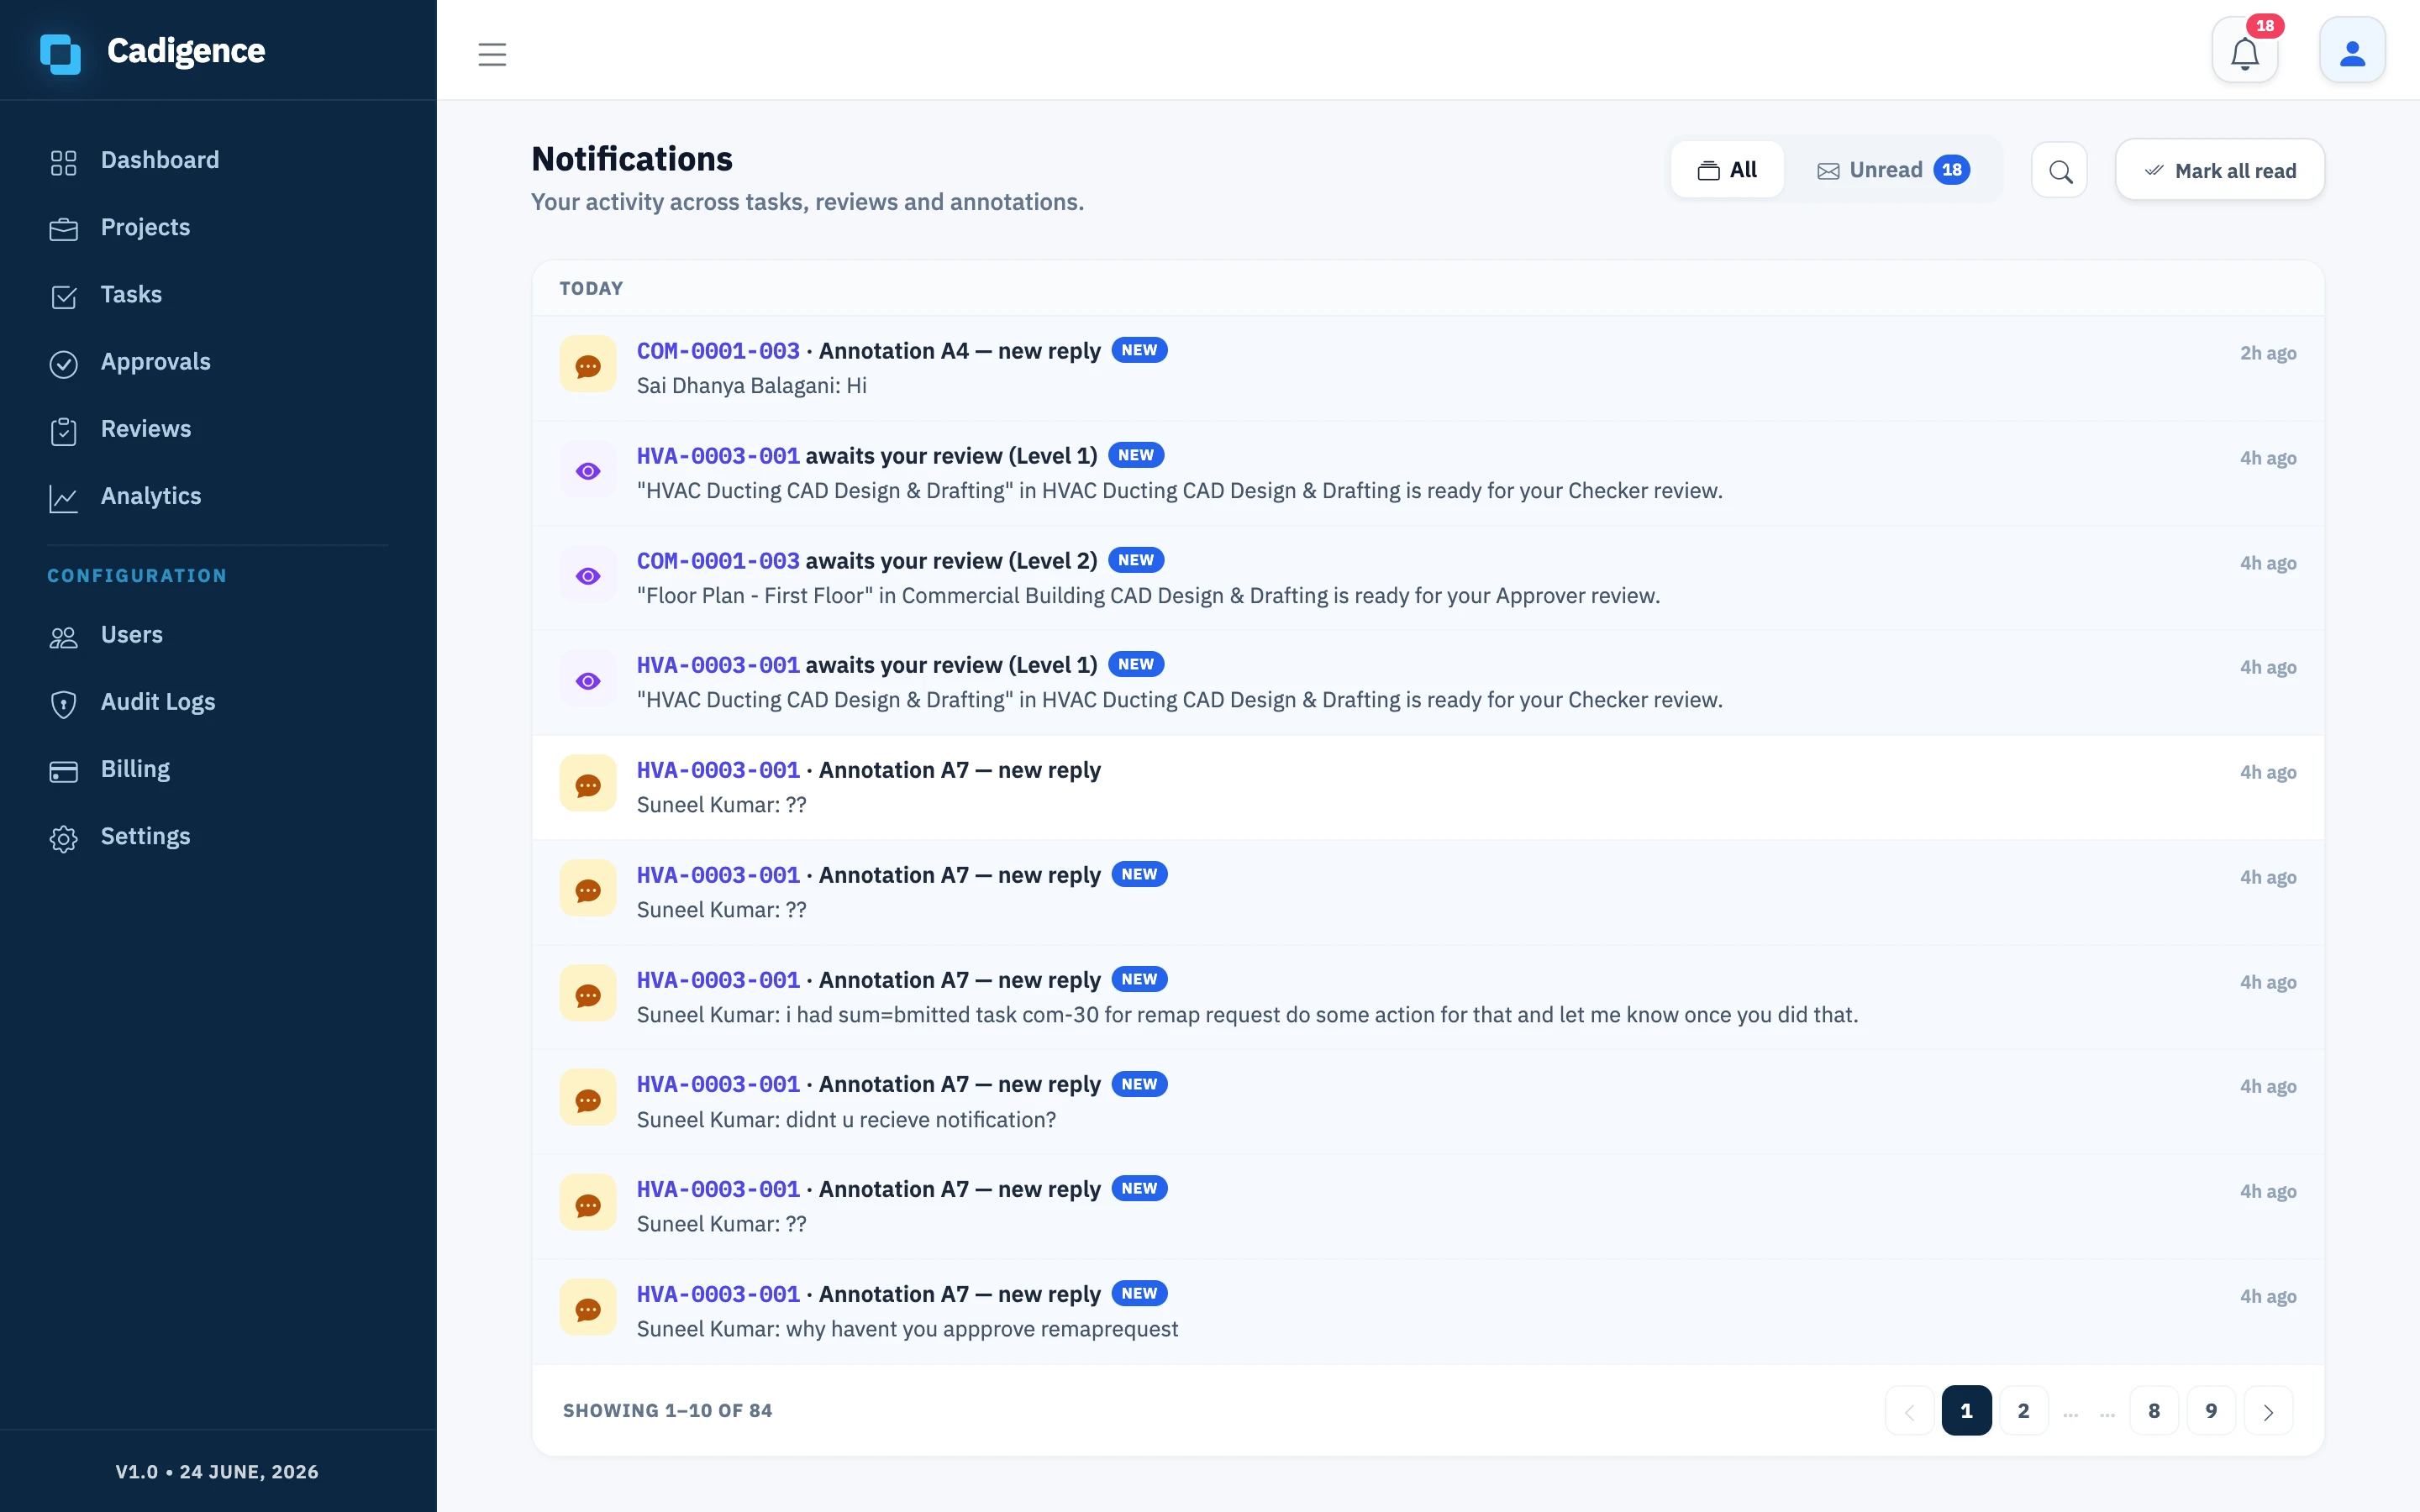The height and width of the screenshot is (1512, 2420).
Task: Click the Mark all read button
Action: pos(2220,171)
